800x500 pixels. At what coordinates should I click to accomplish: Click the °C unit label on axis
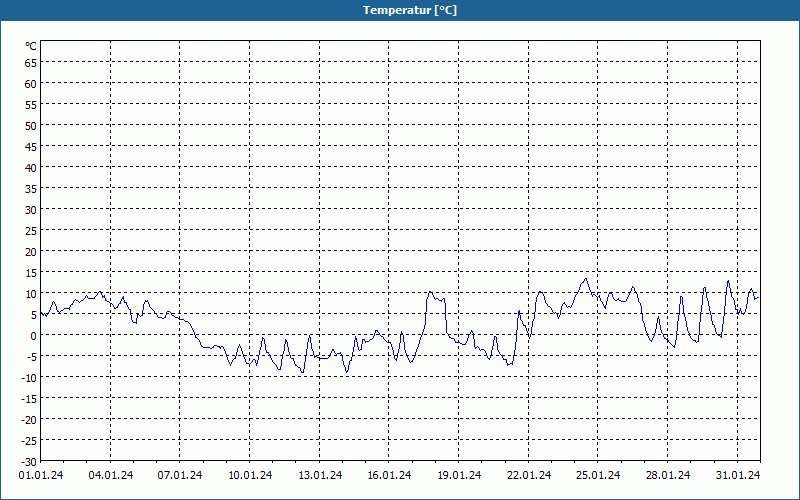pos(31,46)
